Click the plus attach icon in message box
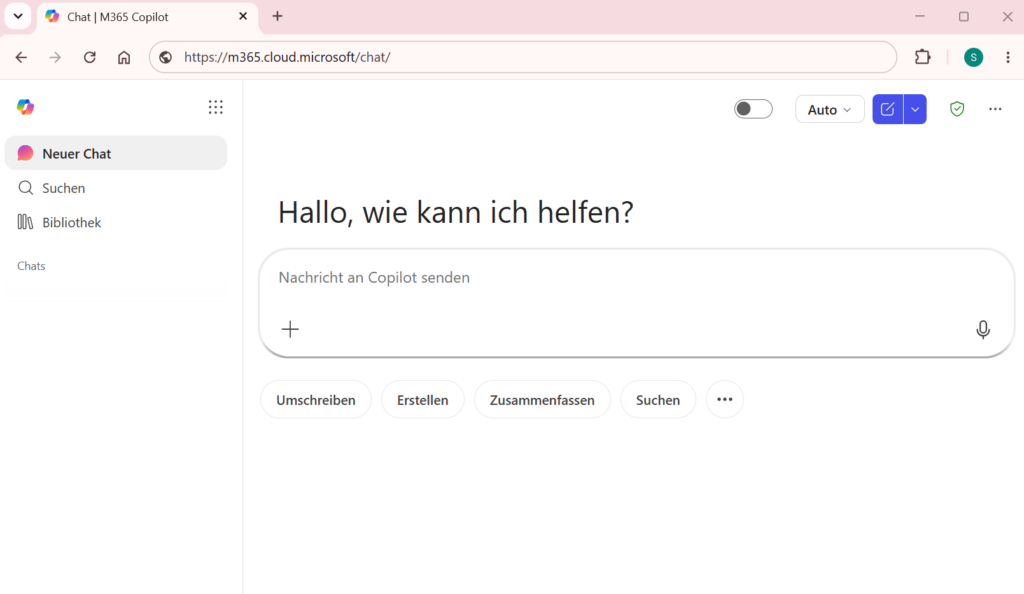This screenshot has width=1024, height=594. click(x=290, y=329)
